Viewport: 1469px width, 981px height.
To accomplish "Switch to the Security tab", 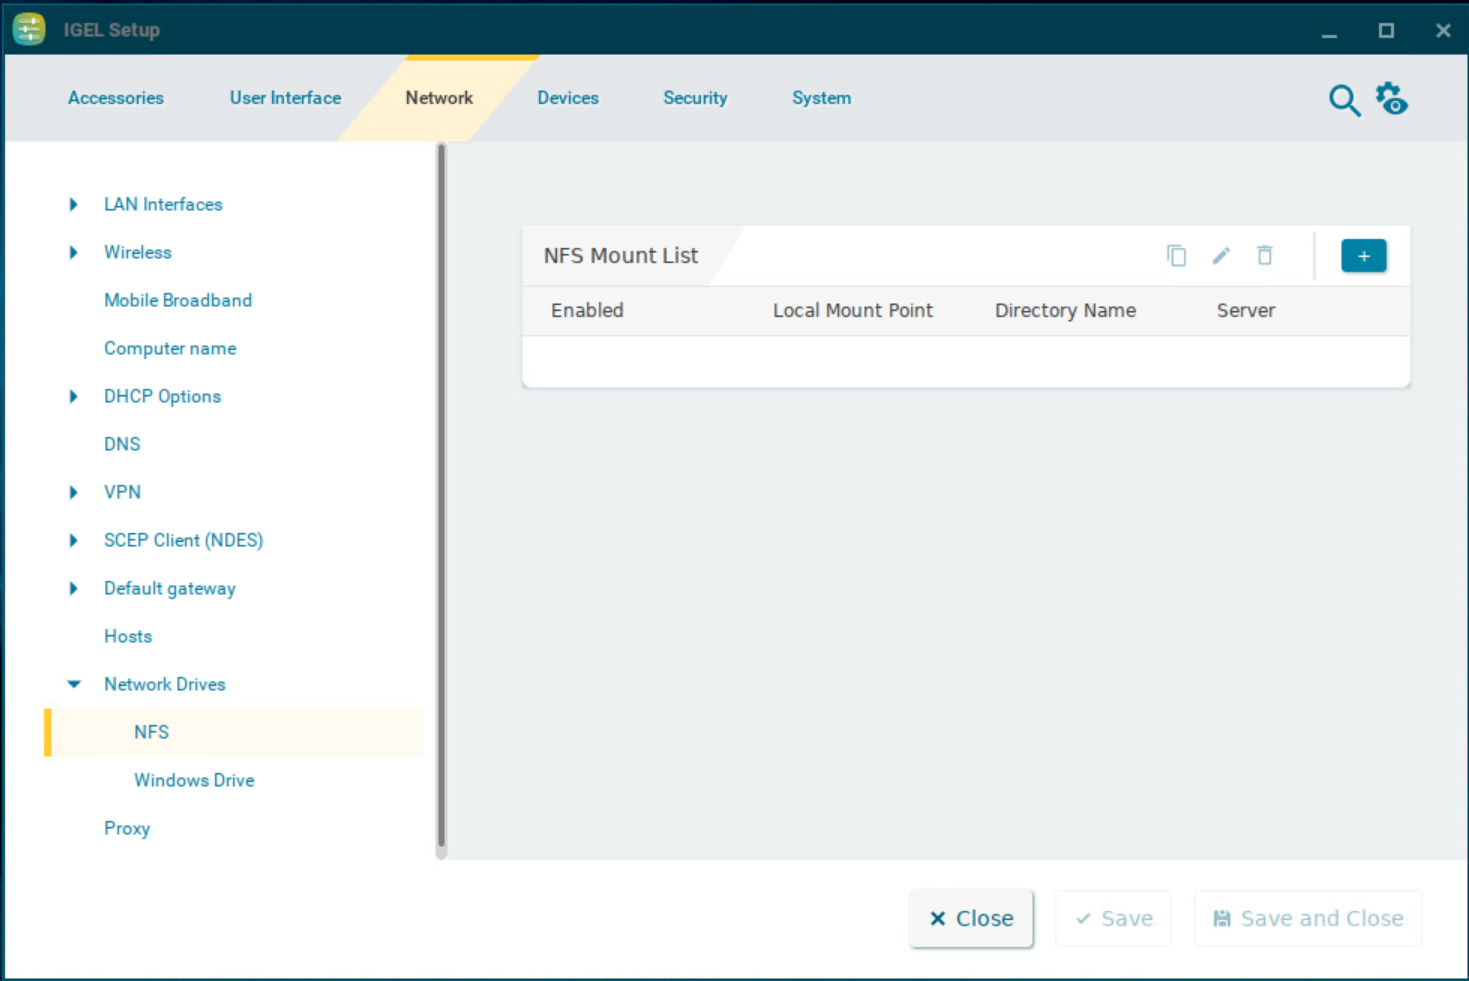I will point(695,98).
